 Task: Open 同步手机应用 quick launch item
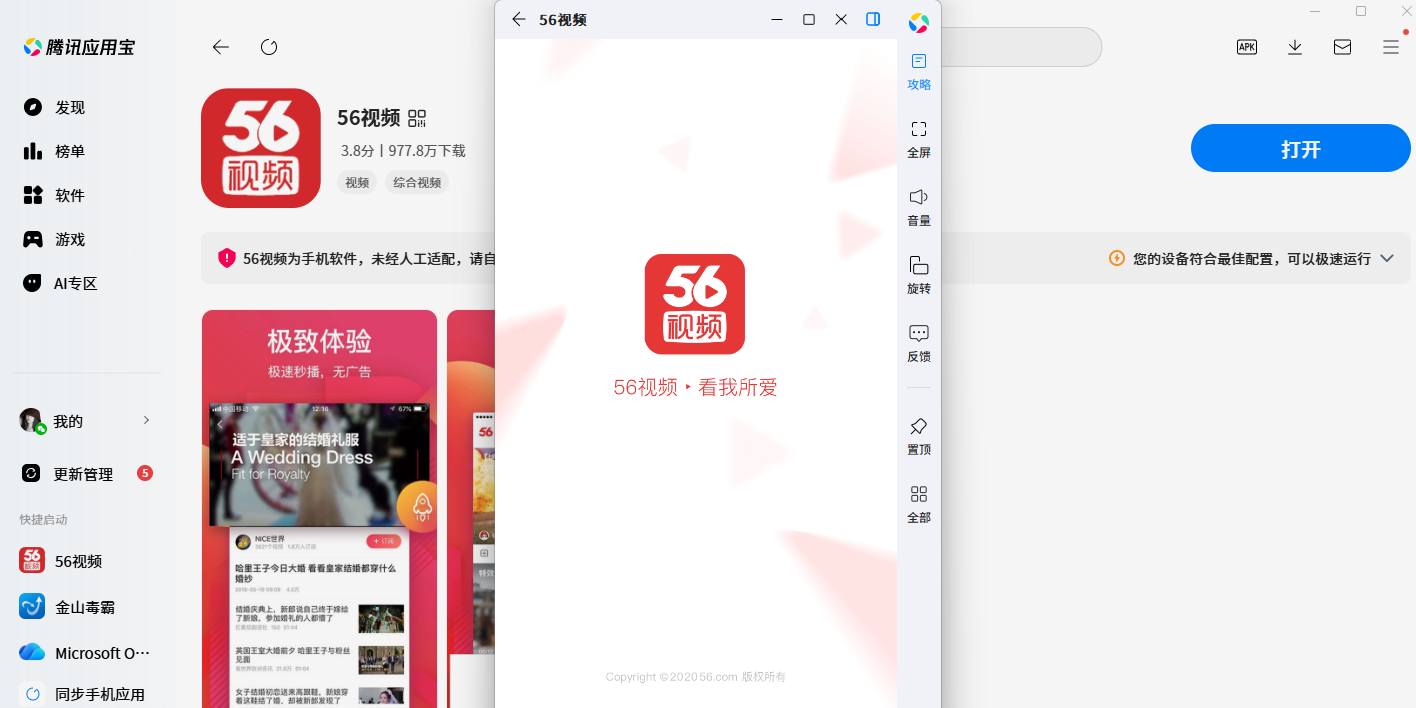[x=83, y=694]
